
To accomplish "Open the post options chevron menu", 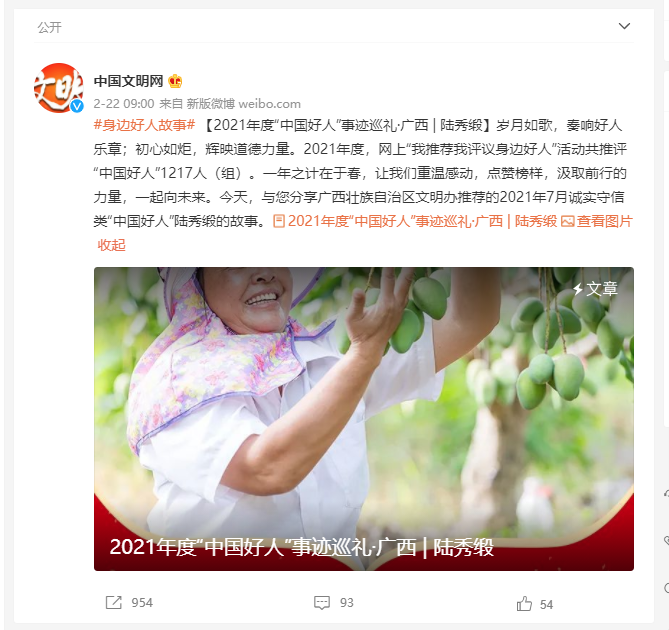I will point(624,26).
